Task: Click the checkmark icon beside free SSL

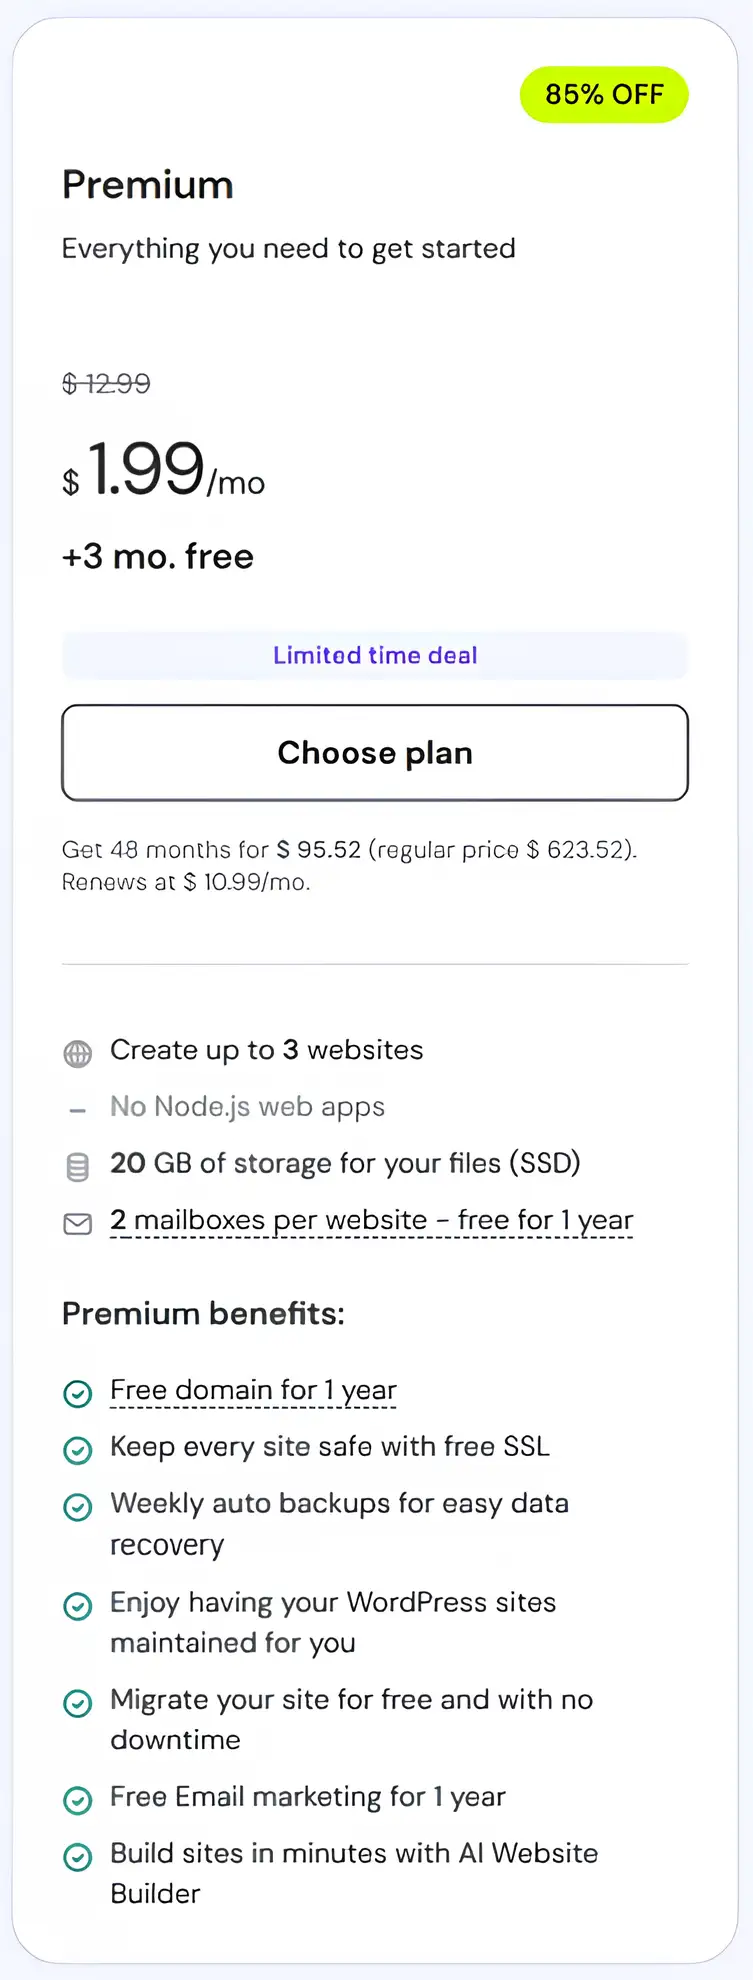Action: coord(78,1449)
